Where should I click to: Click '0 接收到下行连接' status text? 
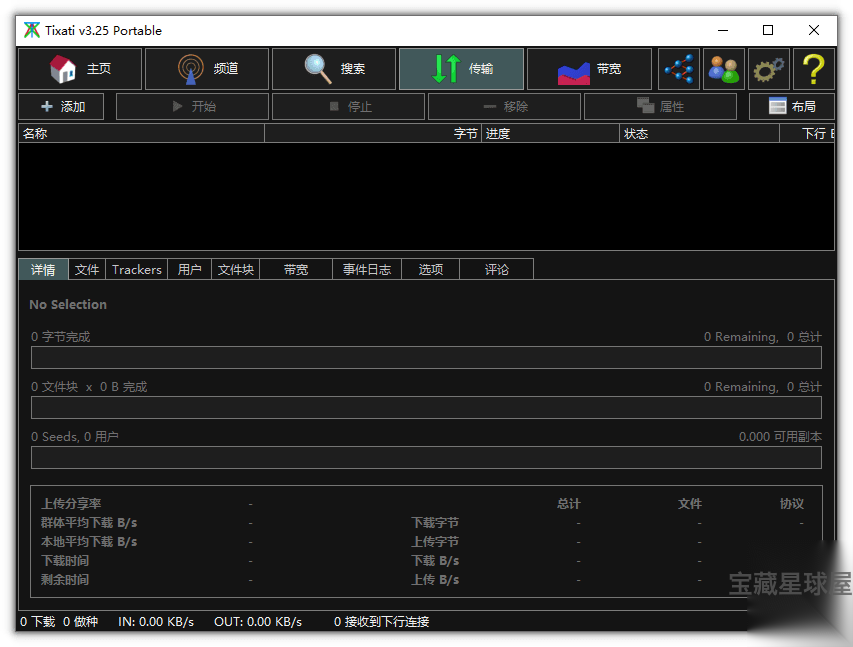tap(381, 621)
